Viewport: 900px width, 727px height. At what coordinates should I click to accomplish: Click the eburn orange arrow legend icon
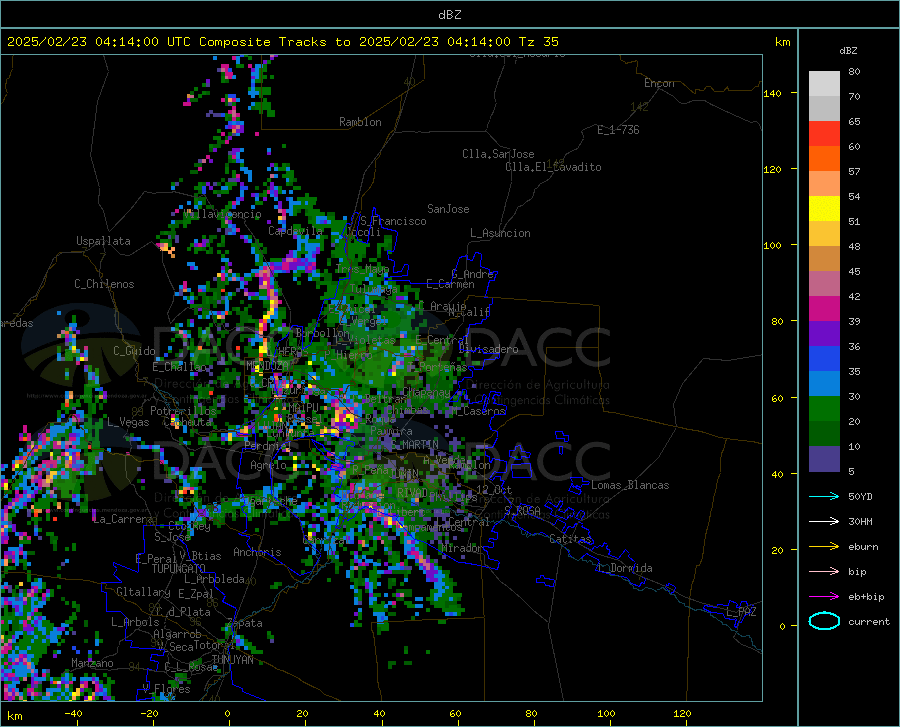point(824,546)
